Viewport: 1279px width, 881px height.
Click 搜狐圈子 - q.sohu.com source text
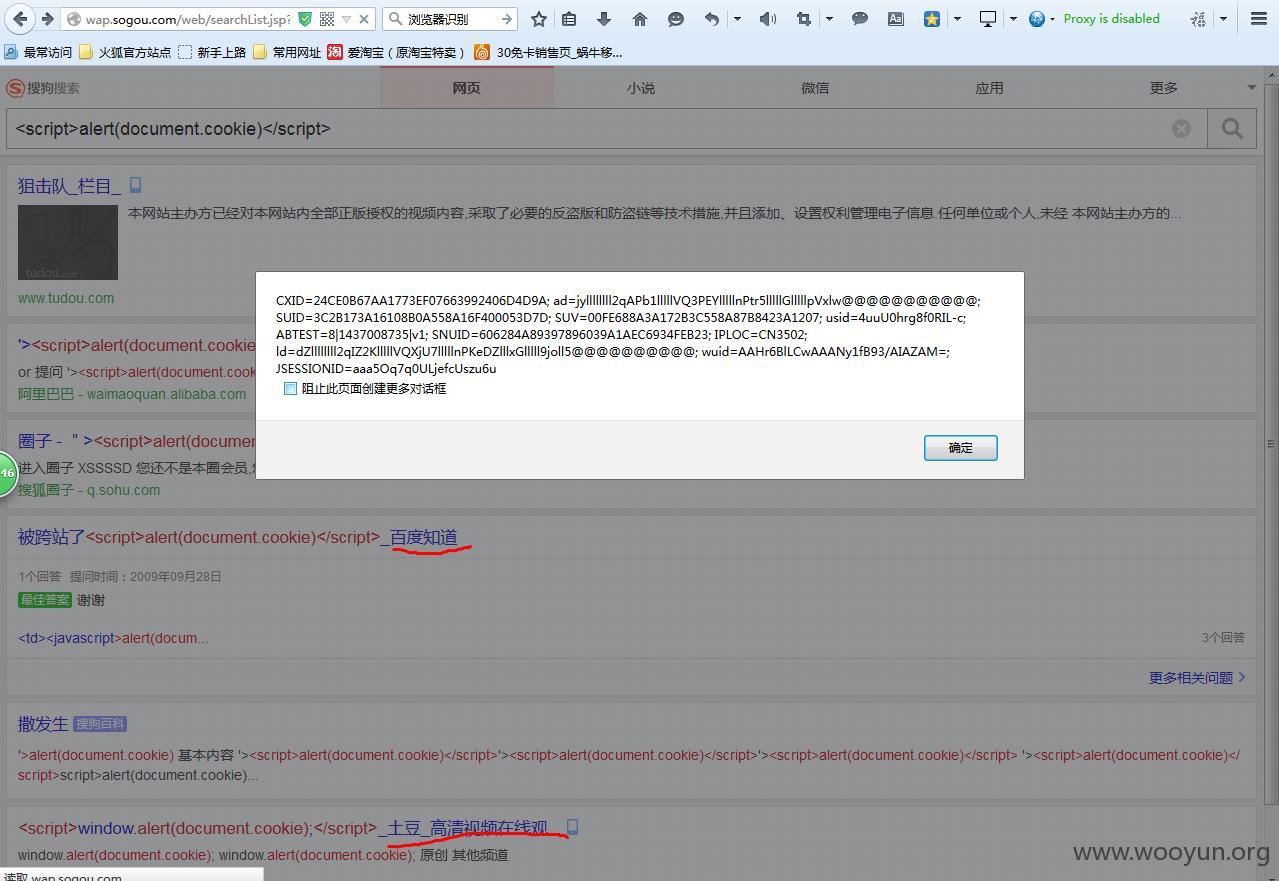[x=89, y=490]
